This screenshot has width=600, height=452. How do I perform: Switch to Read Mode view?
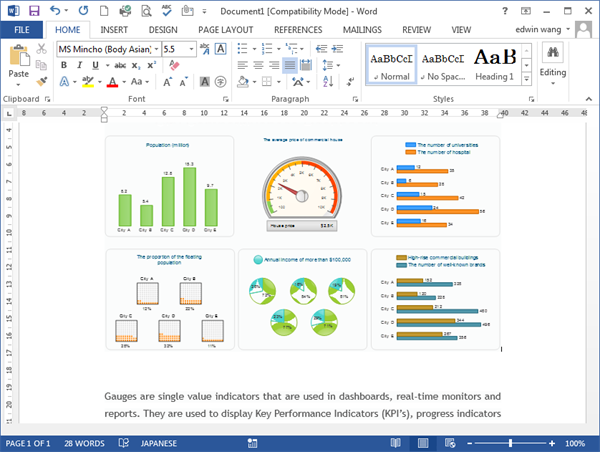pyautogui.click(x=395, y=443)
